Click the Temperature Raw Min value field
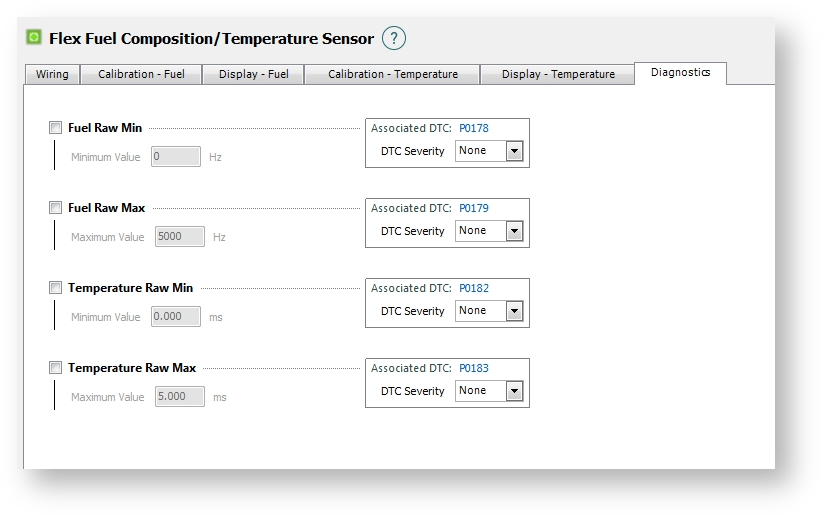The width and height of the screenshot is (823, 517). pyautogui.click(x=176, y=317)
